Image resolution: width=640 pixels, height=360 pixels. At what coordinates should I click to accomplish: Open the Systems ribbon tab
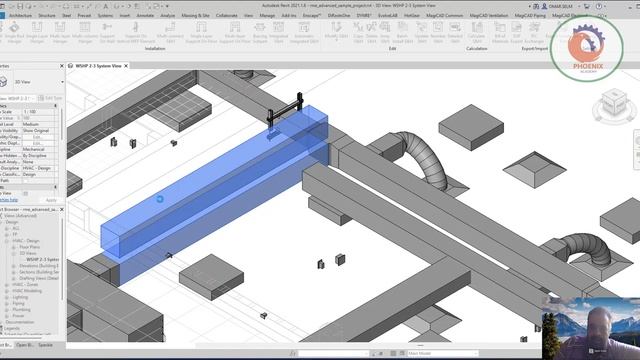[105, 16]
